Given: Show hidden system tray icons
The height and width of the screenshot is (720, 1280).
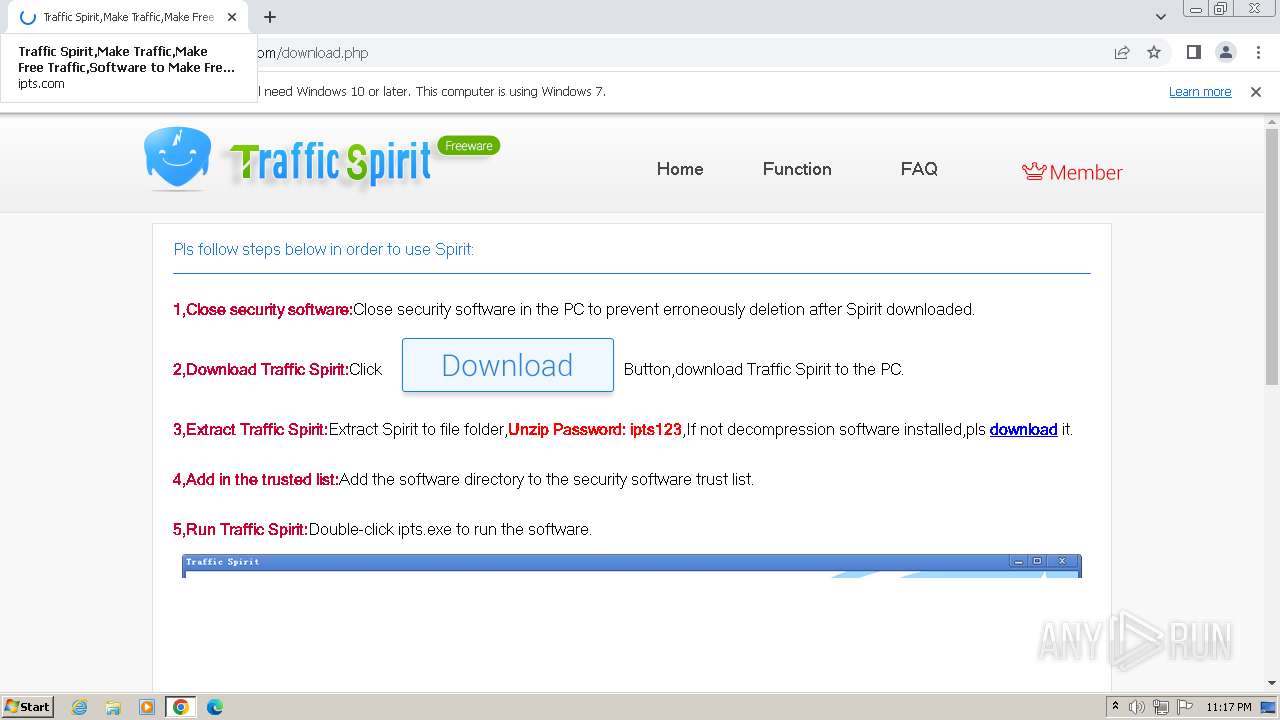Looking at the screenshot, I should 1115,707.
